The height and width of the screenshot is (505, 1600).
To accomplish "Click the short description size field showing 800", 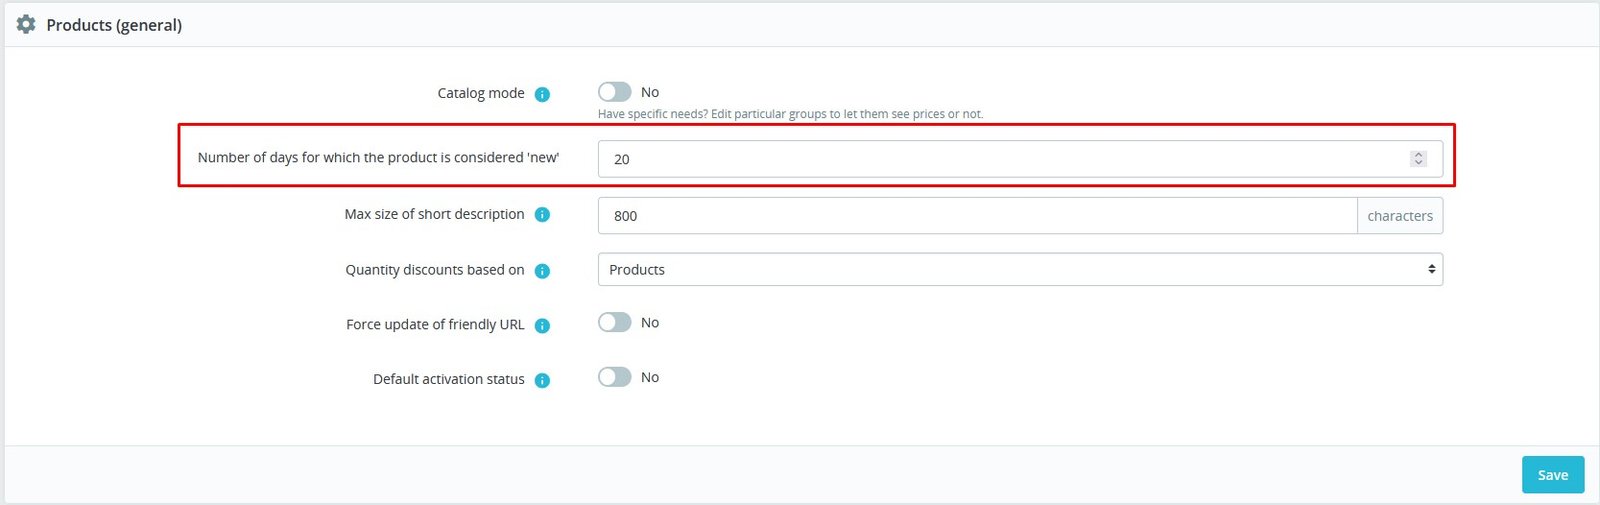I will click(977, 215).
